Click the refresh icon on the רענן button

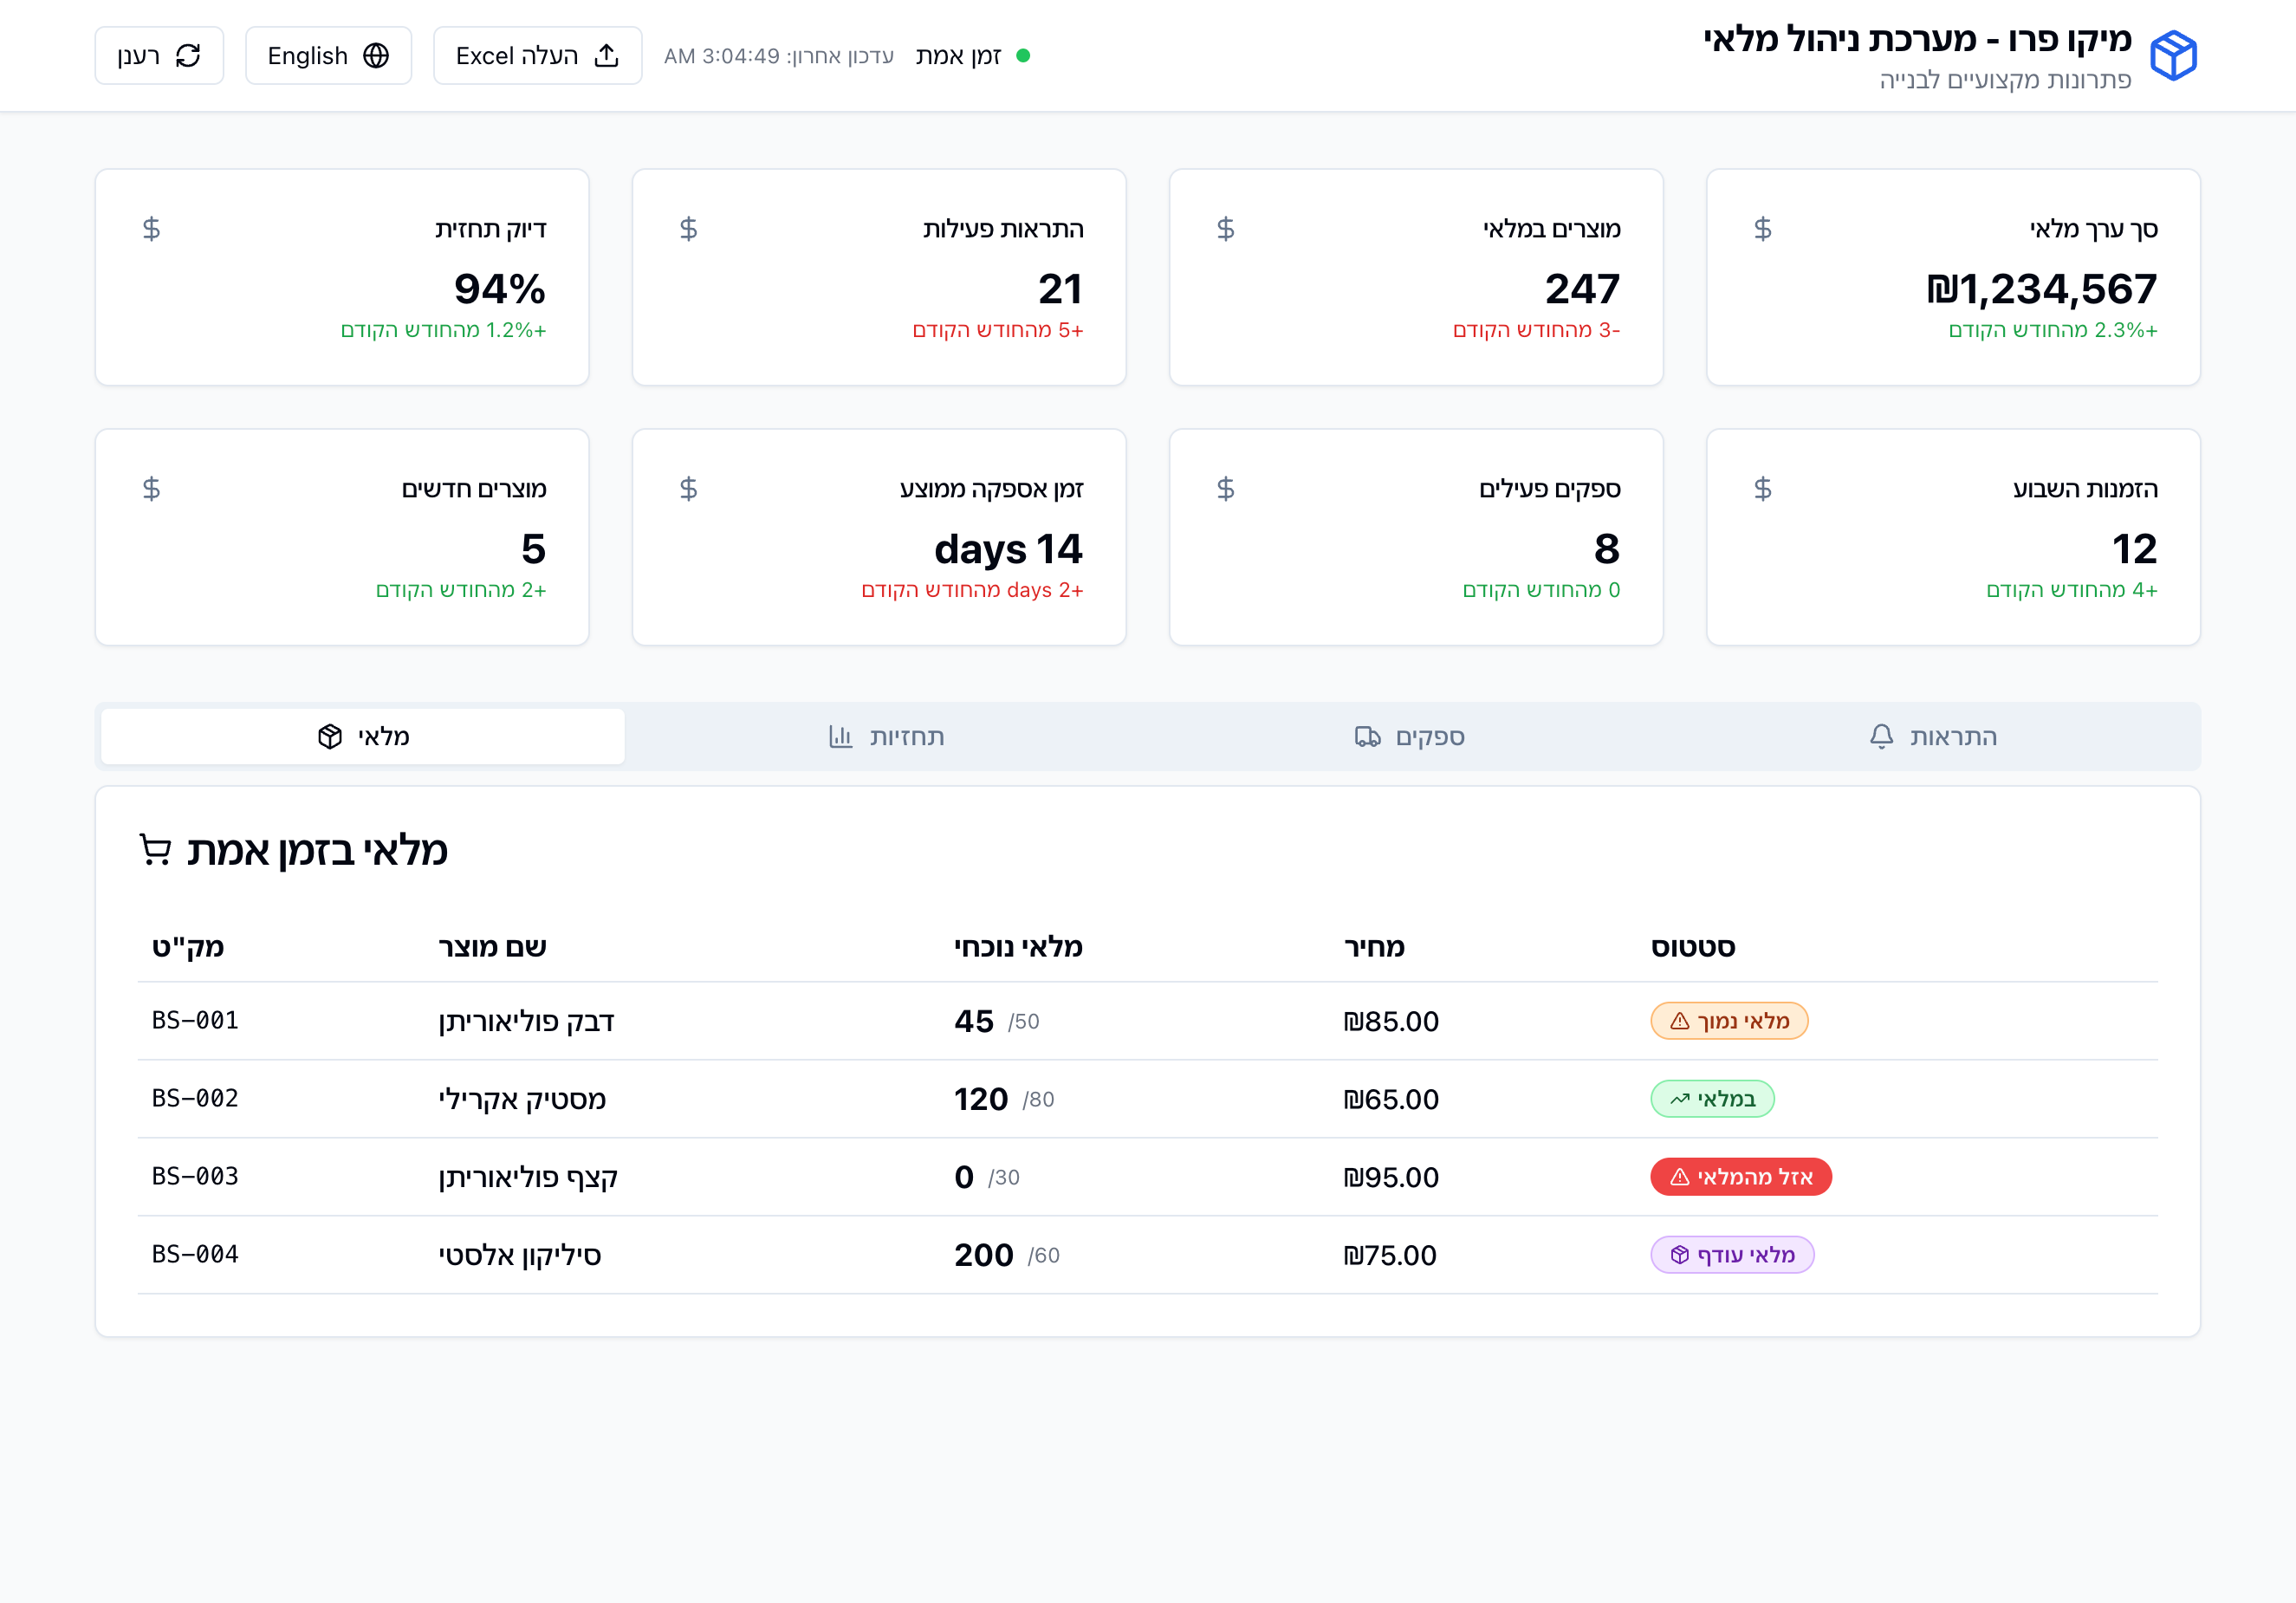tap(190, 55)
